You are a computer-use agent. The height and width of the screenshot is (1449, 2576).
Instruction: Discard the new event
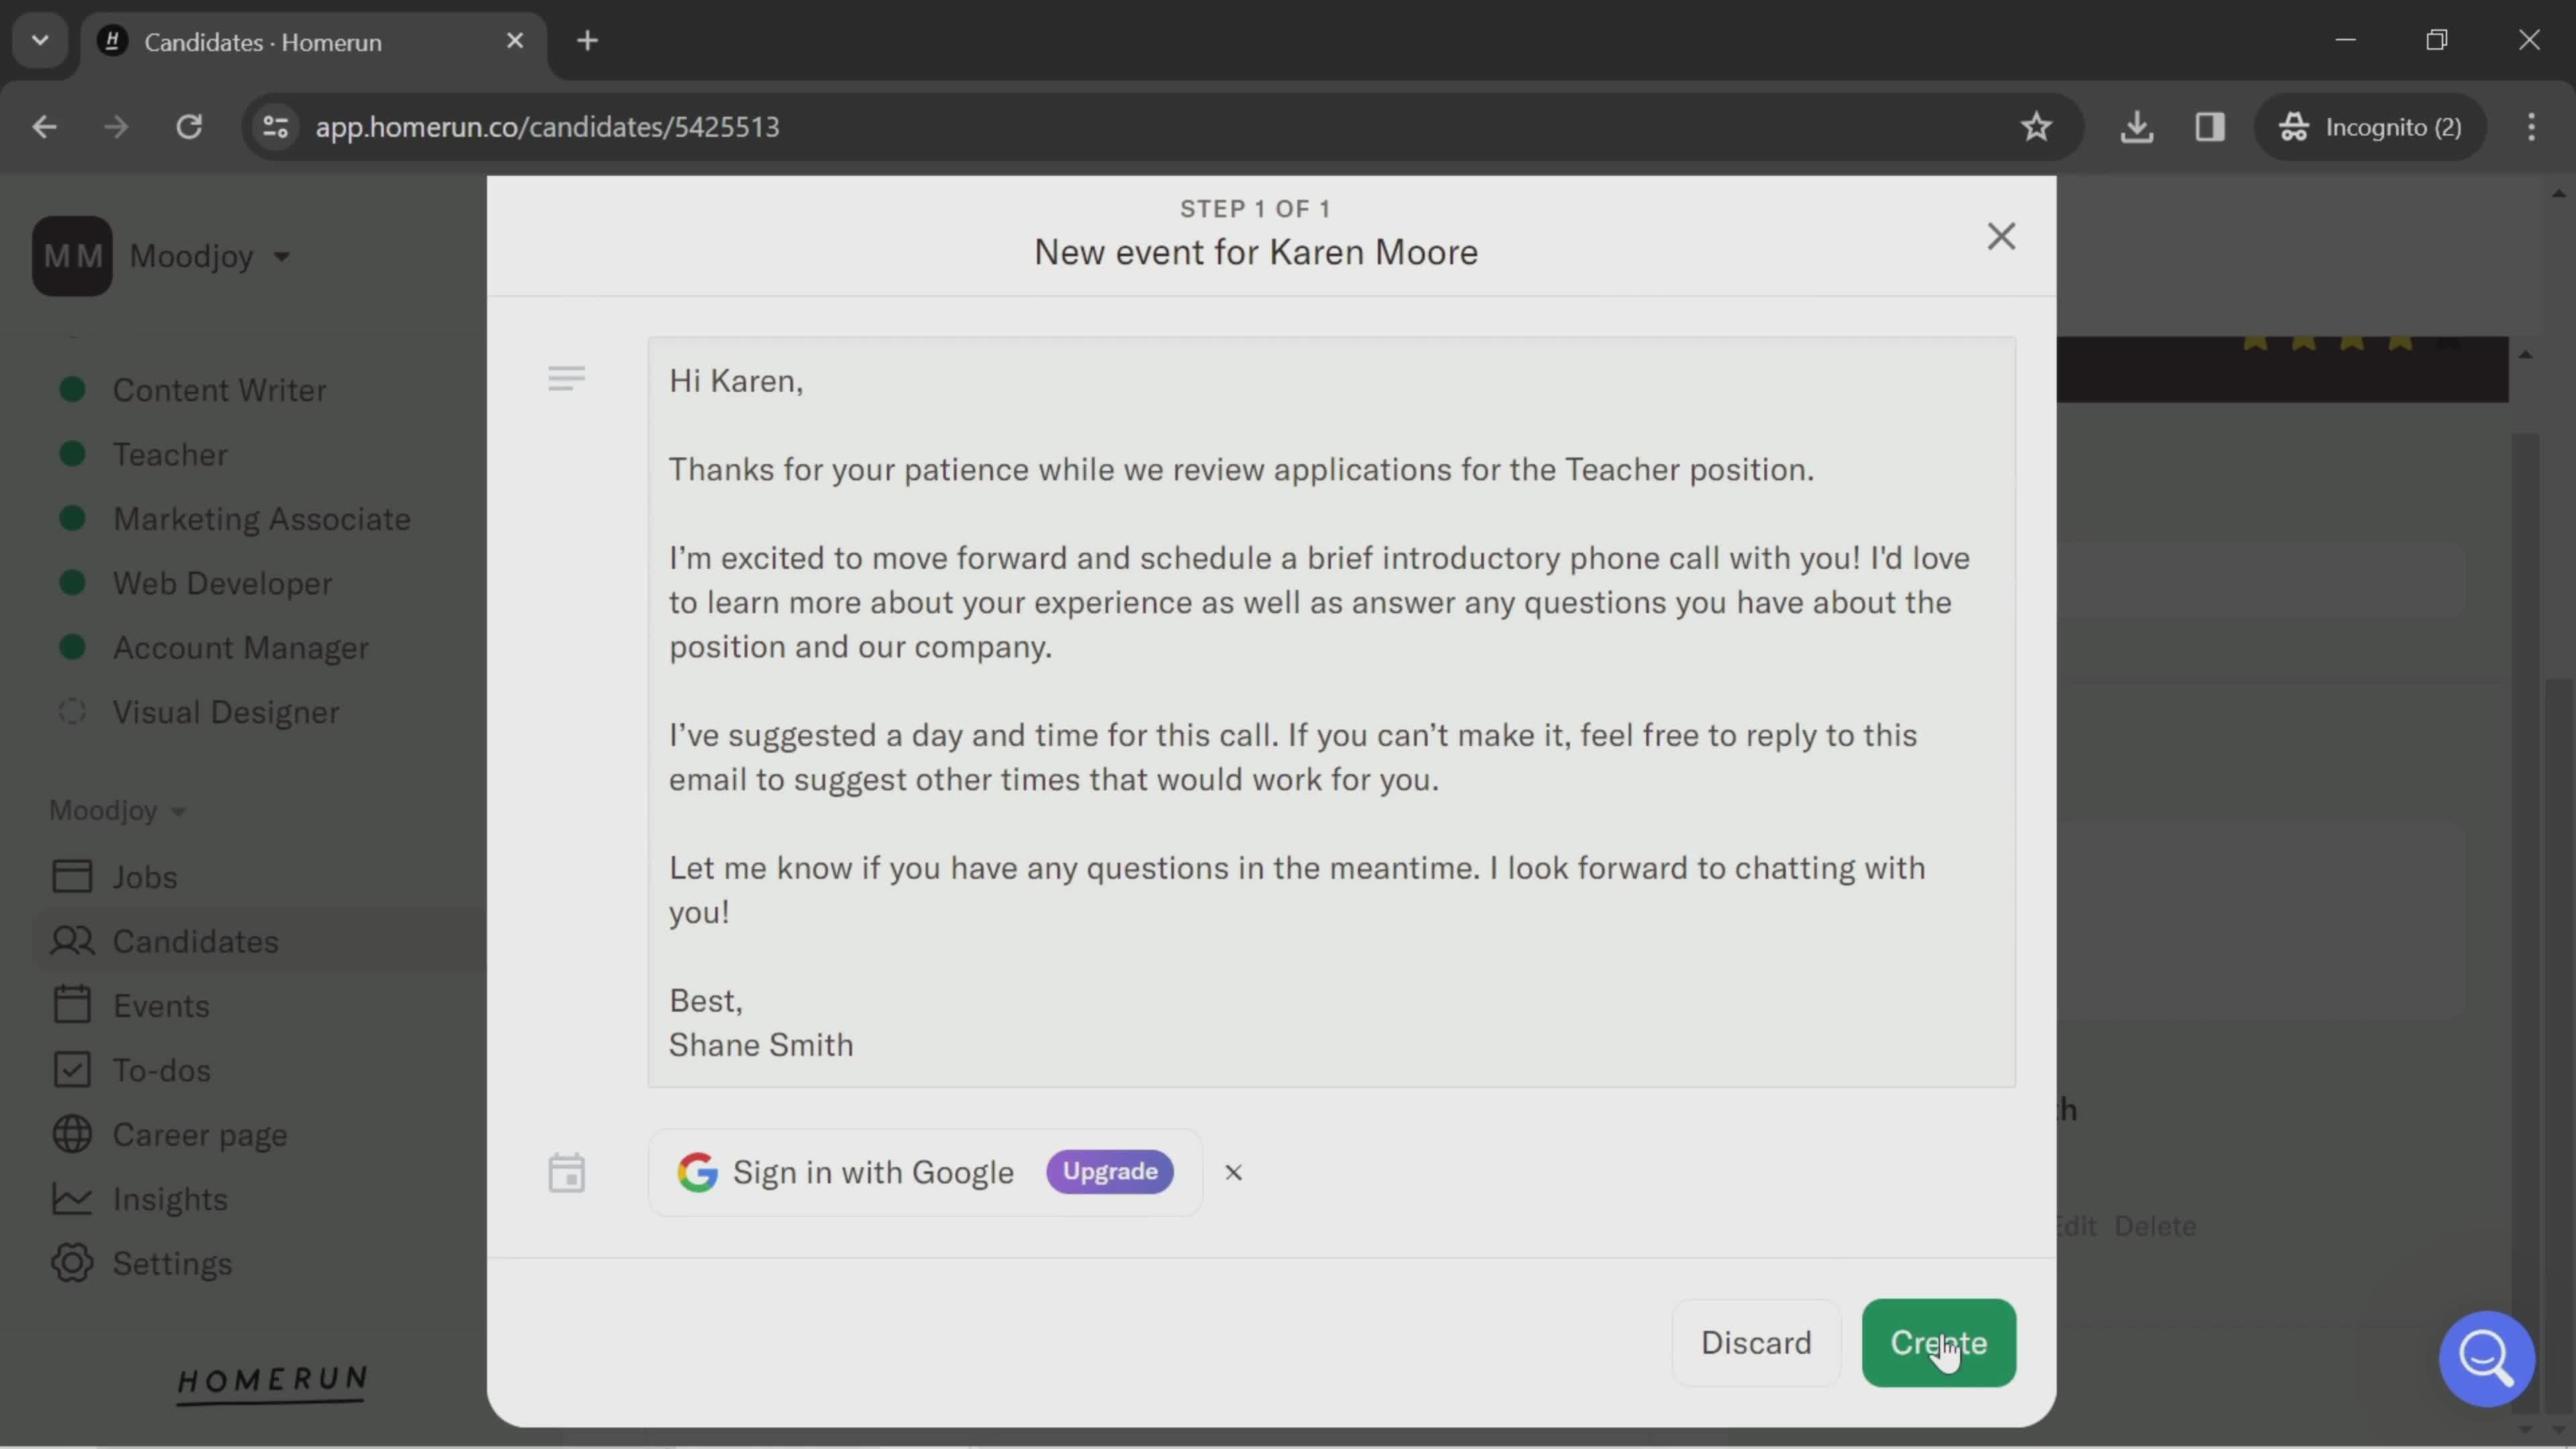click(1756, 1342)
